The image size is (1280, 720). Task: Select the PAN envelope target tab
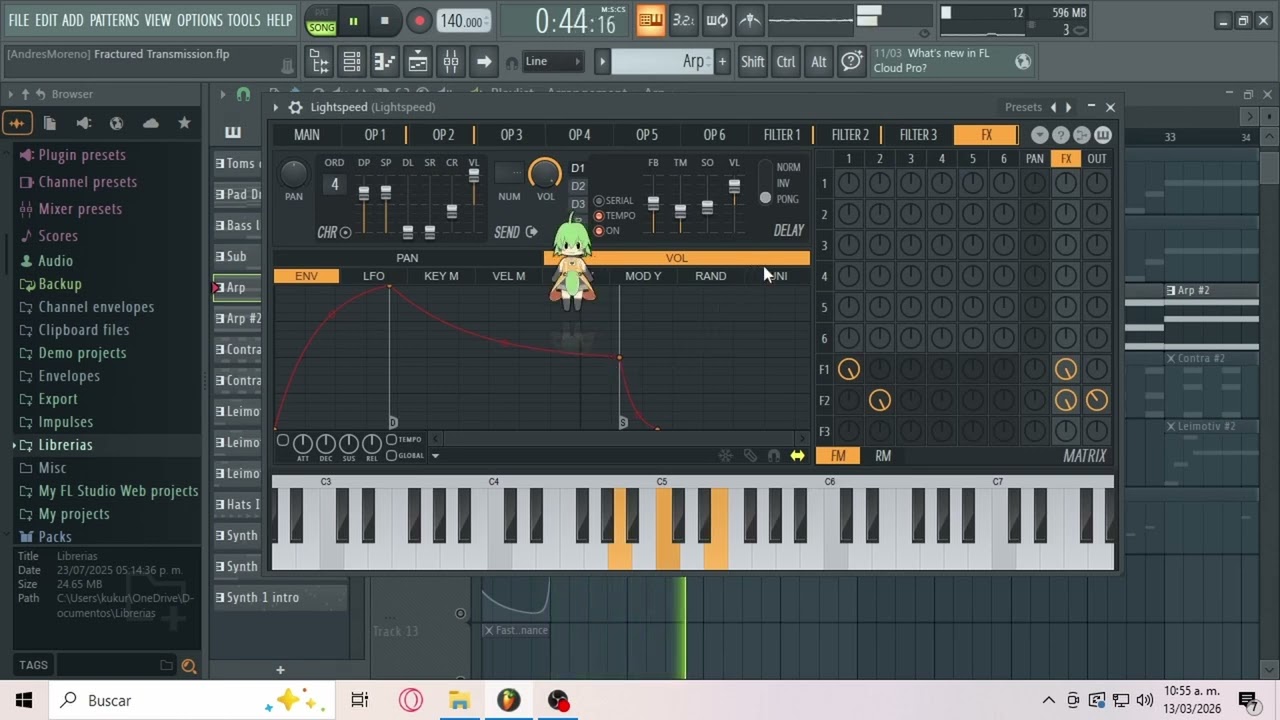click(407, 258)
